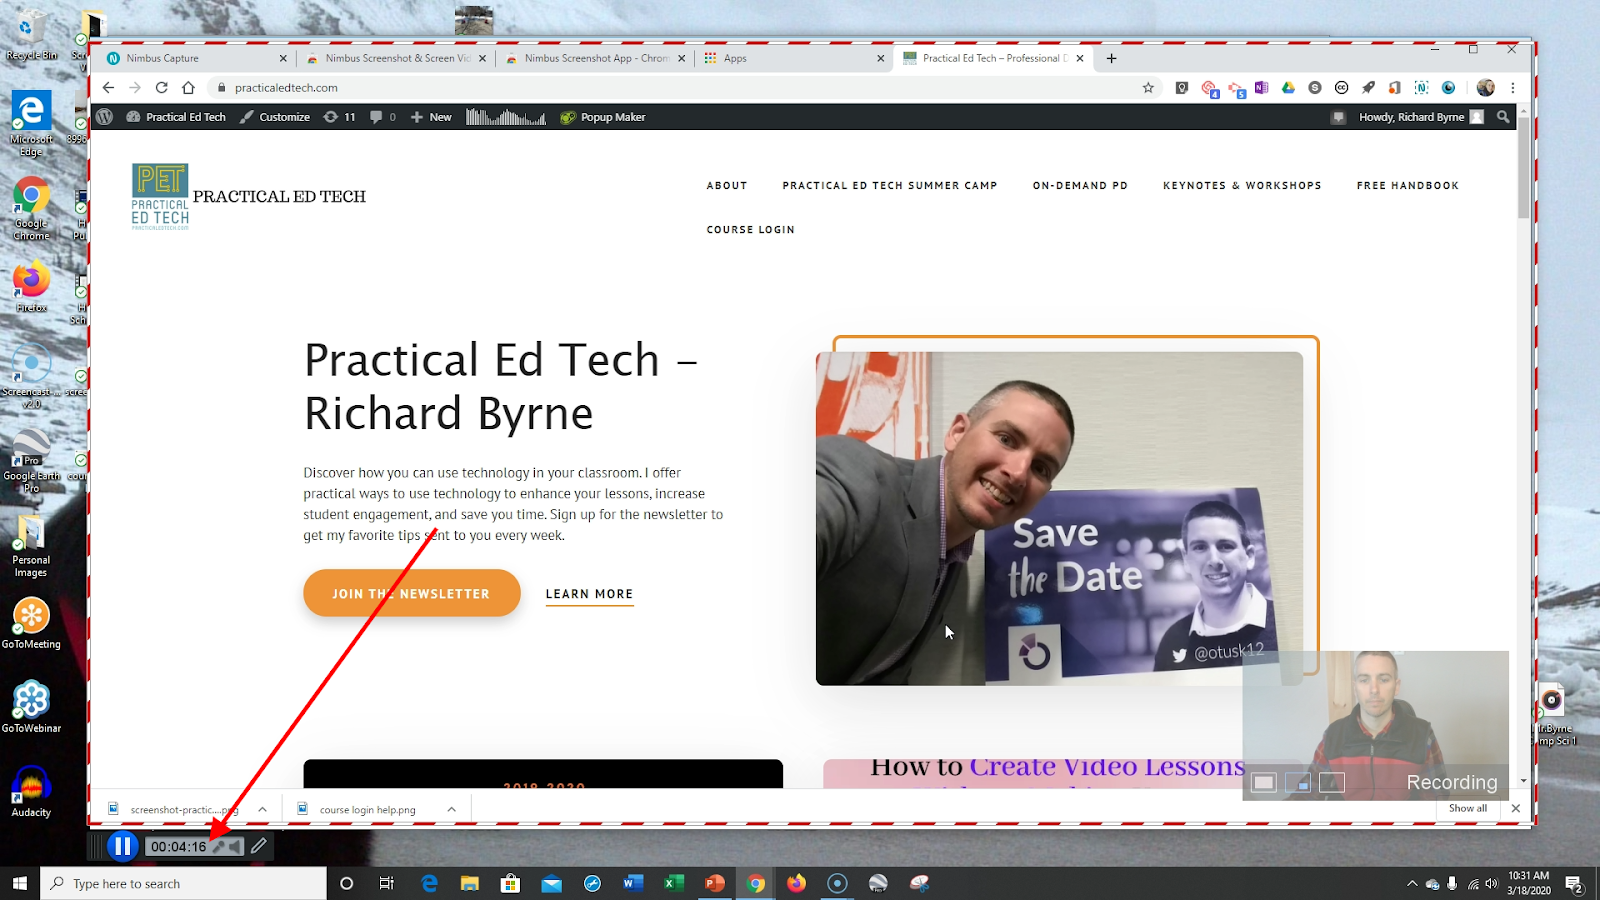Open the Course Login menu item
Screen dimensions: 1600x900
pos(751,230)
